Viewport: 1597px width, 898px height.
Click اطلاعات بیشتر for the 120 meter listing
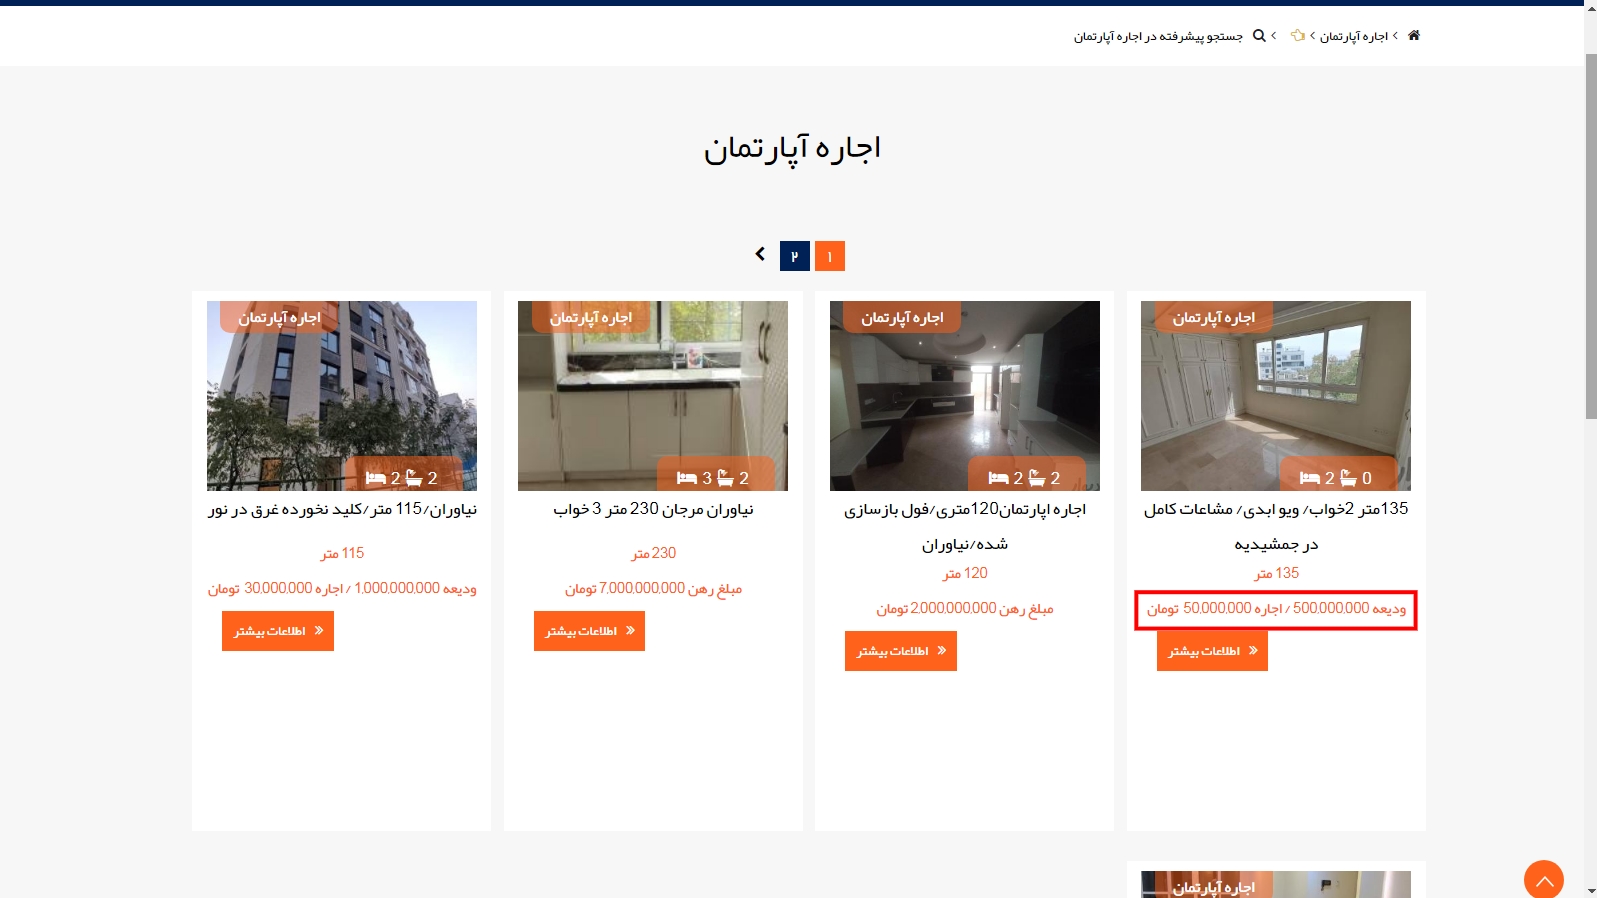901,651
